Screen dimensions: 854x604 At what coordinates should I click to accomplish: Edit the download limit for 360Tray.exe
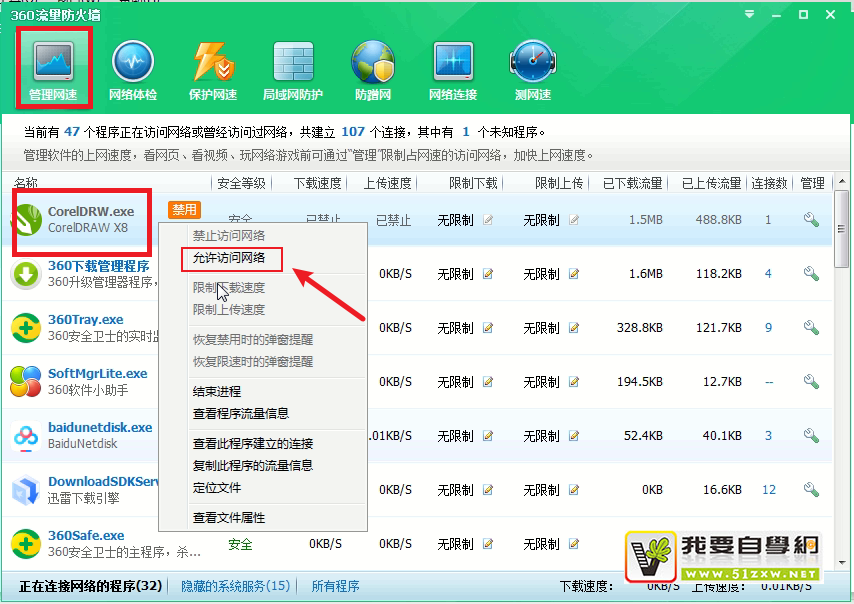click(488, 328)
